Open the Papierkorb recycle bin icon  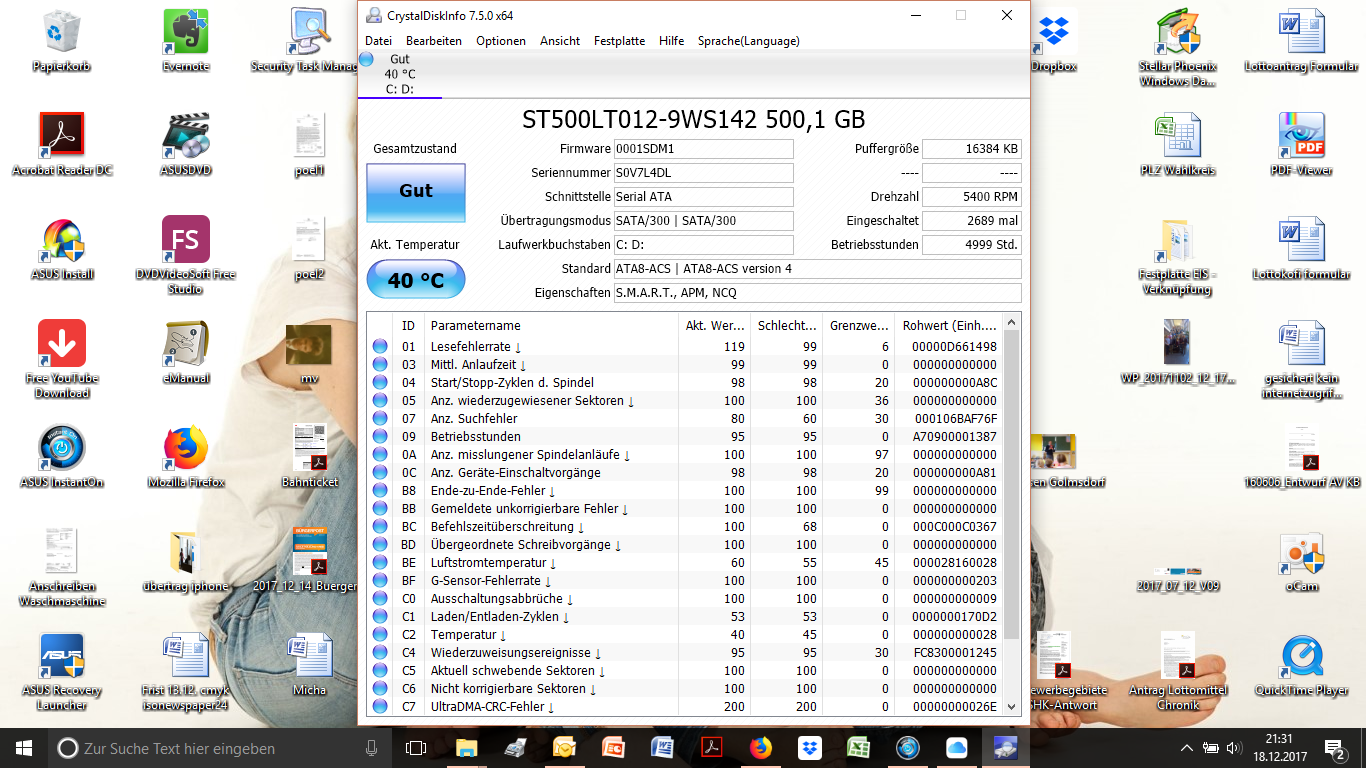[x=62, y=40]
